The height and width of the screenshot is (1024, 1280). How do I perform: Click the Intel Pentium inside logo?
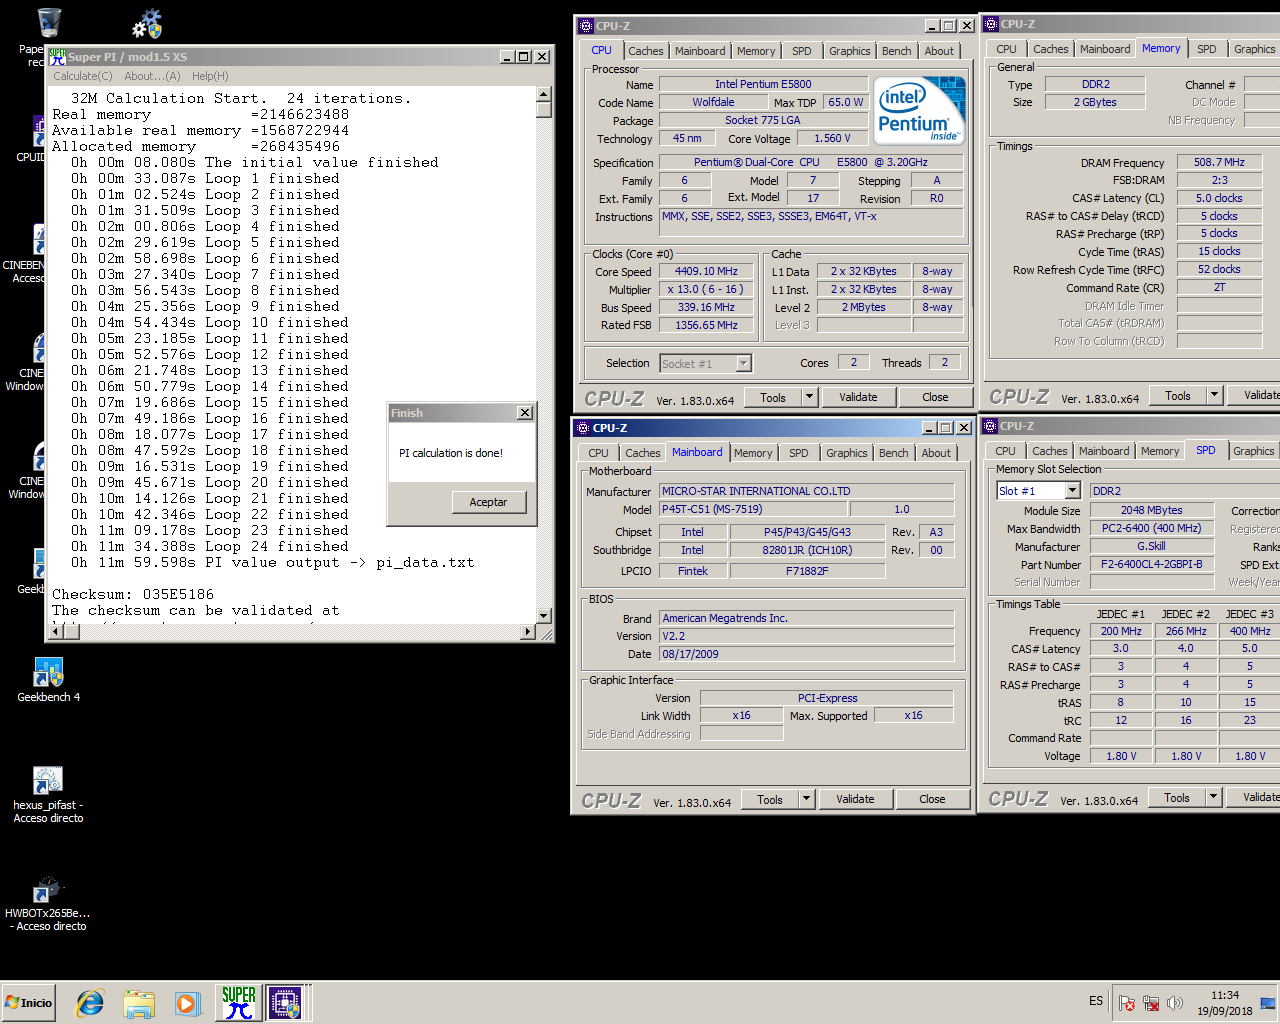coord(920,110)
